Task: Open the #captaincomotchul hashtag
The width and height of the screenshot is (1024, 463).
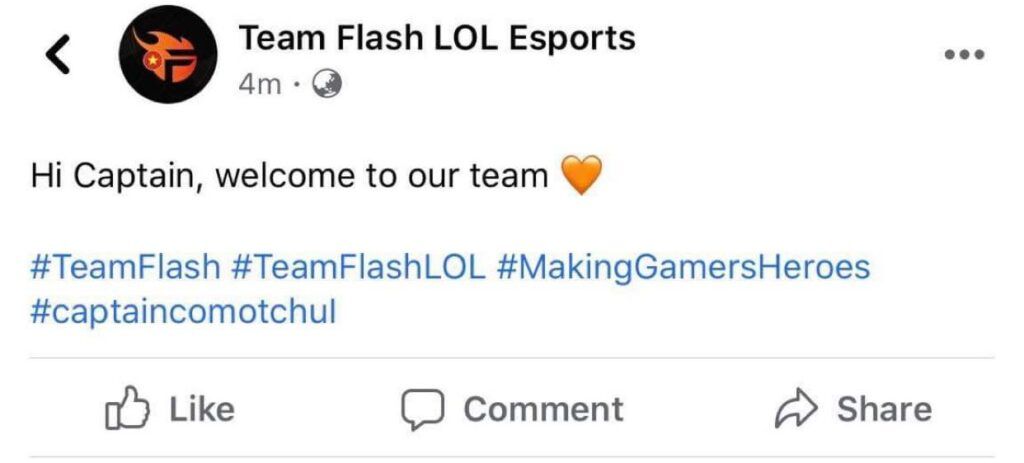Action: point(183,312)
